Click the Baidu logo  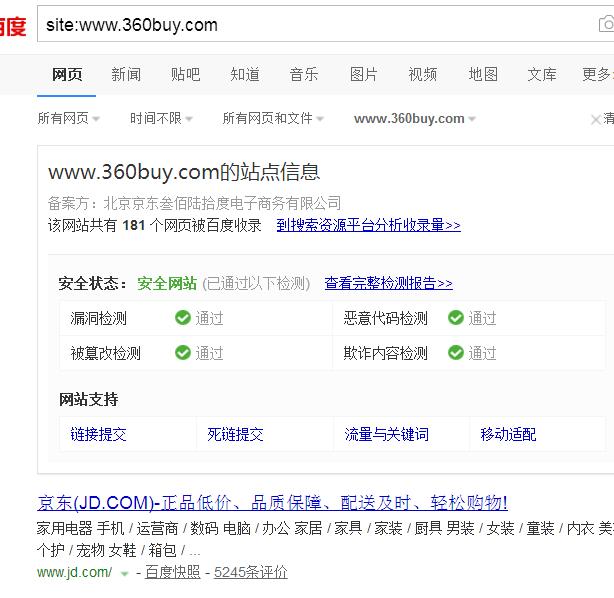pos(13,27)
